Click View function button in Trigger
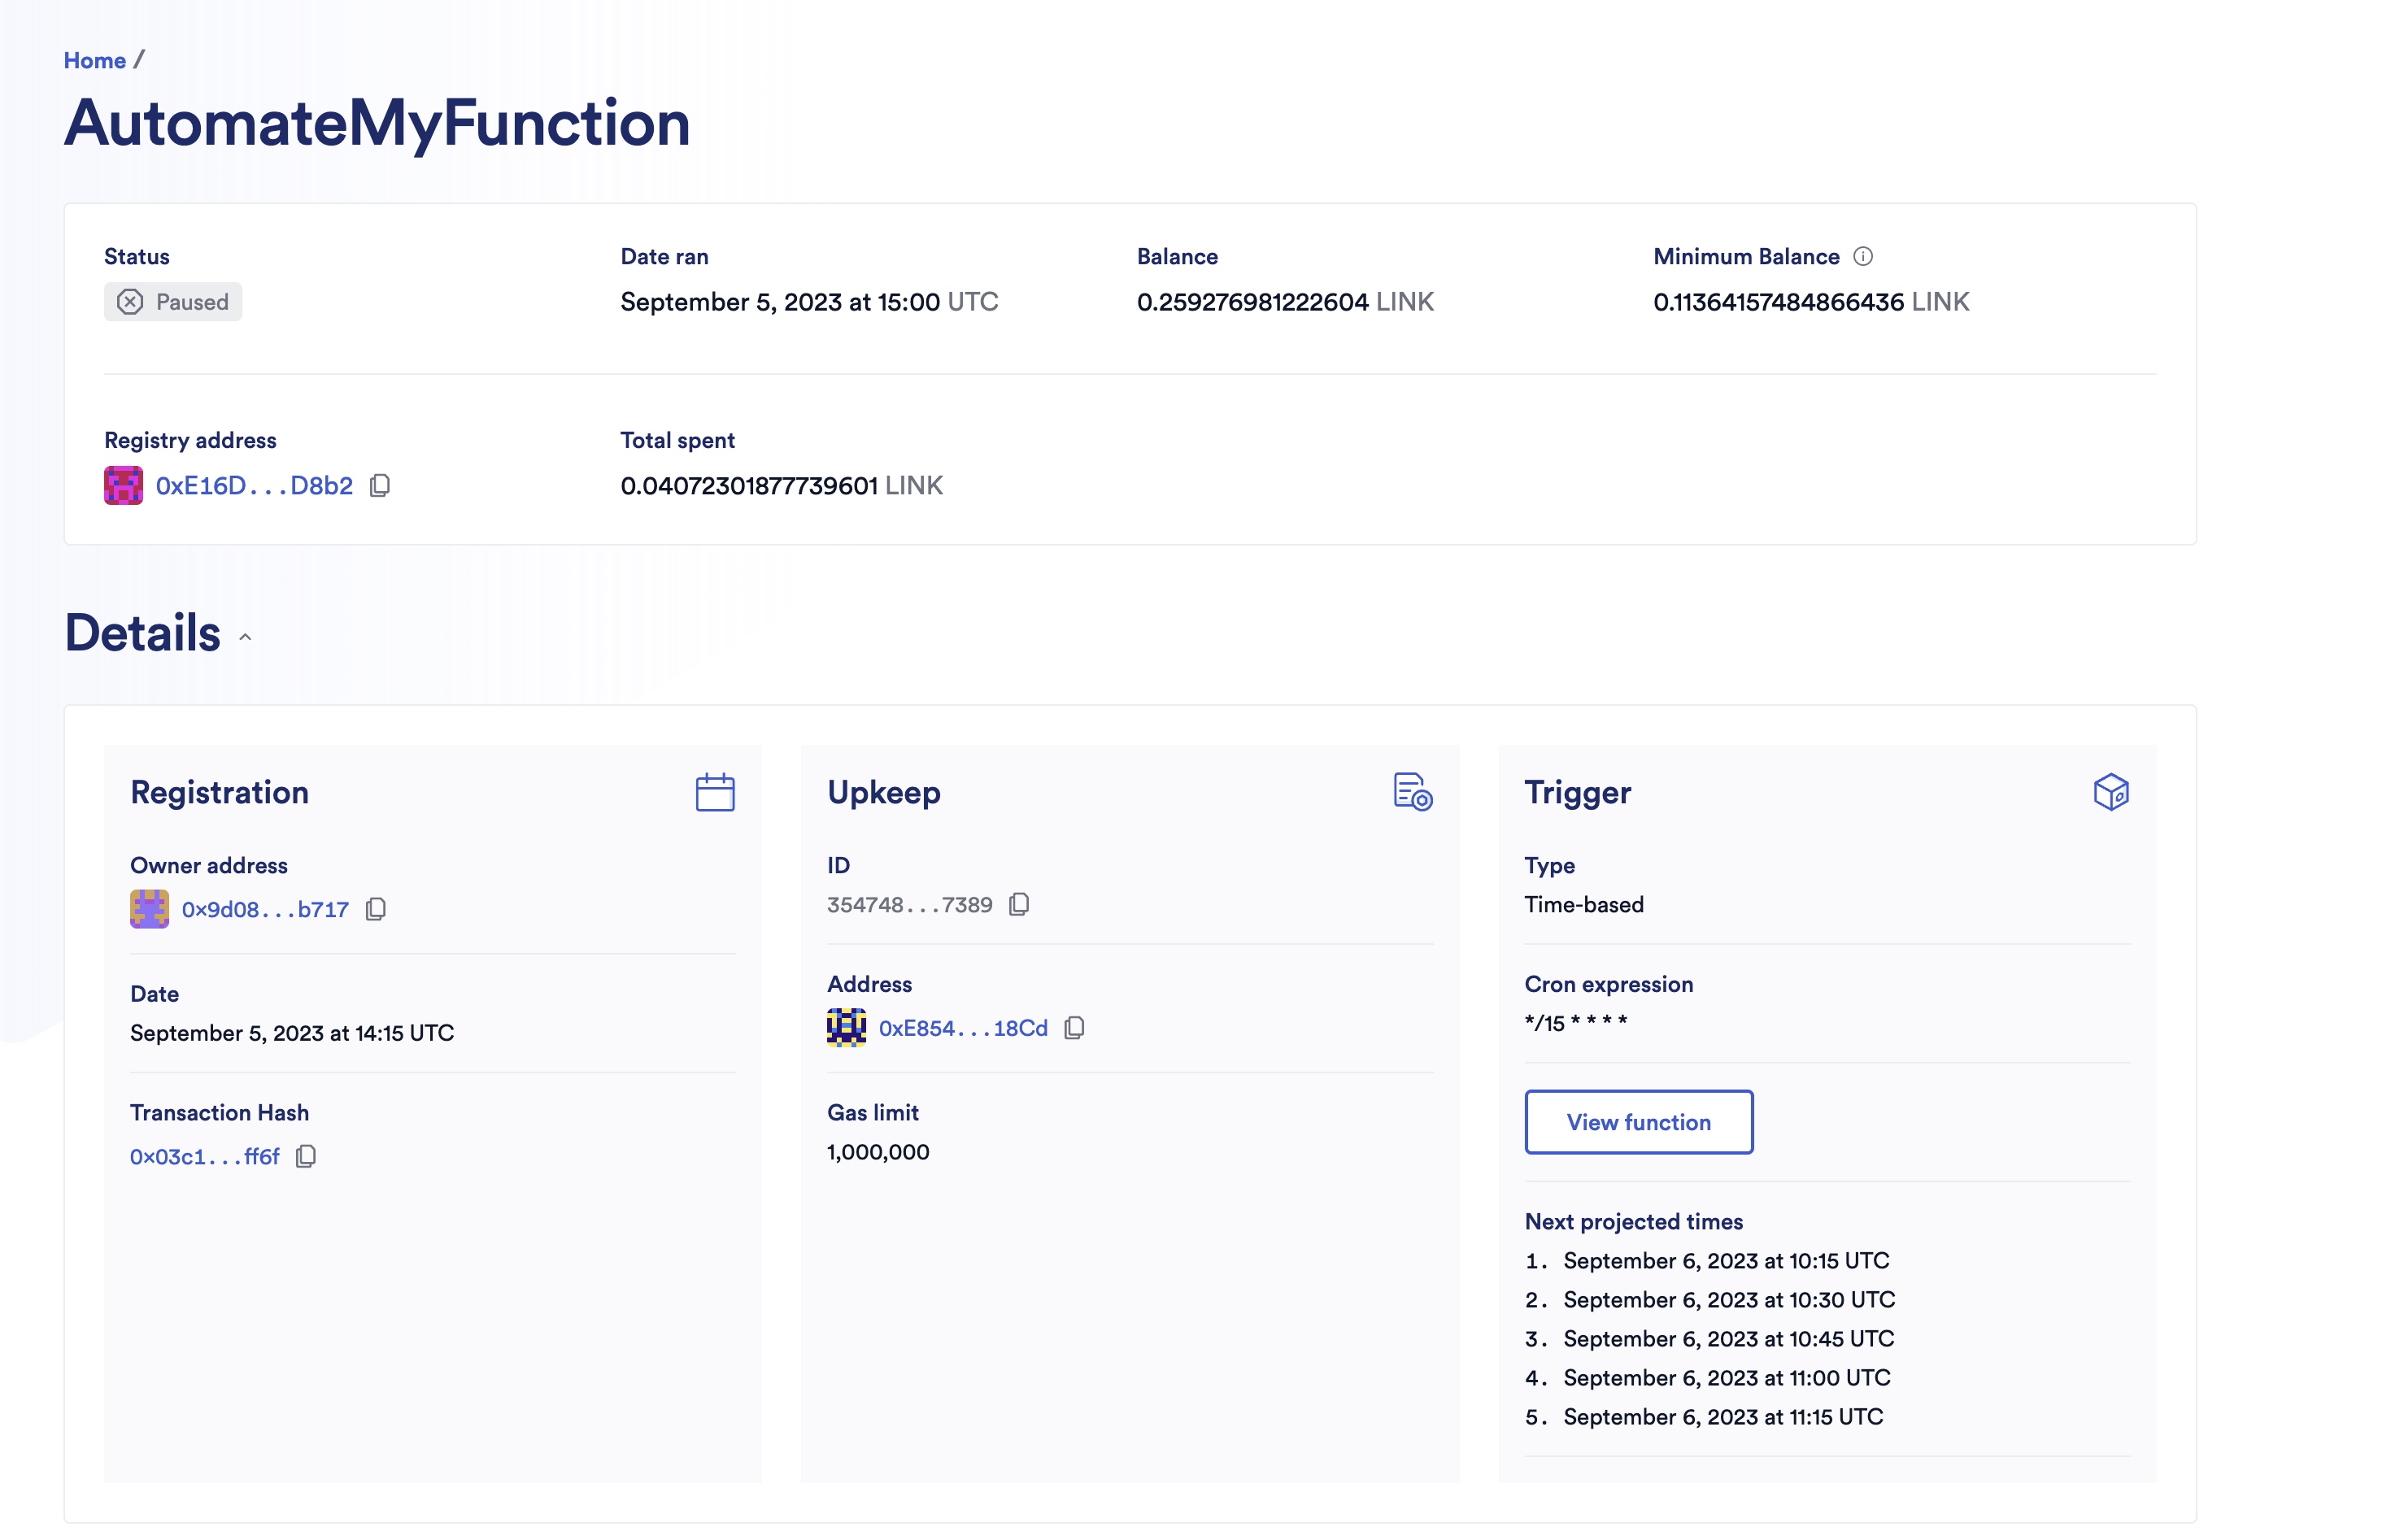 pyautogui.click(x=1638, y=1120)
